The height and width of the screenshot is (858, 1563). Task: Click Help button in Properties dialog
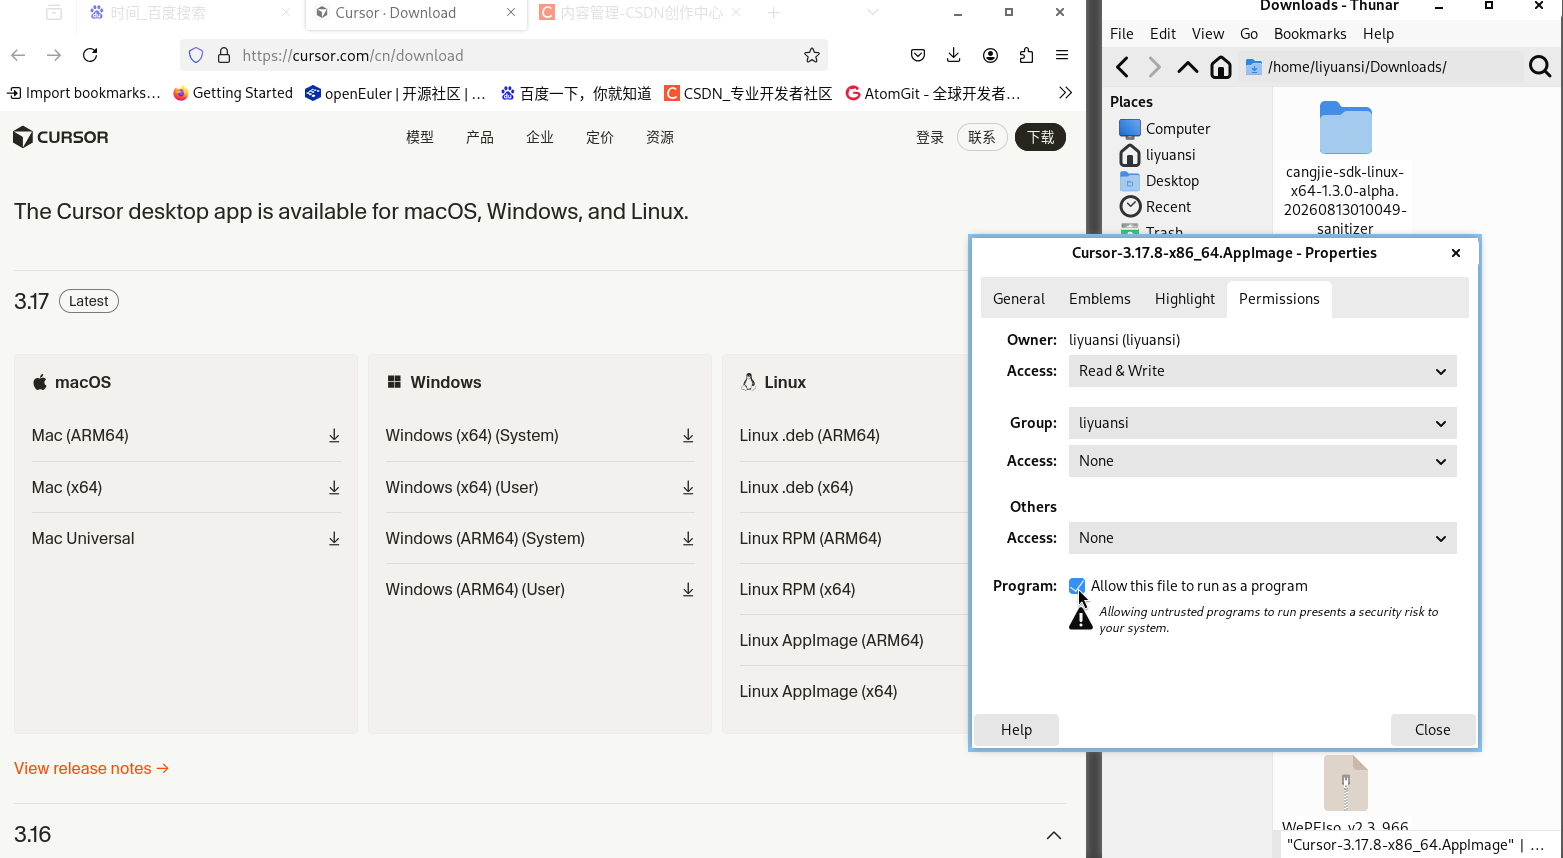click(1016, 730)
